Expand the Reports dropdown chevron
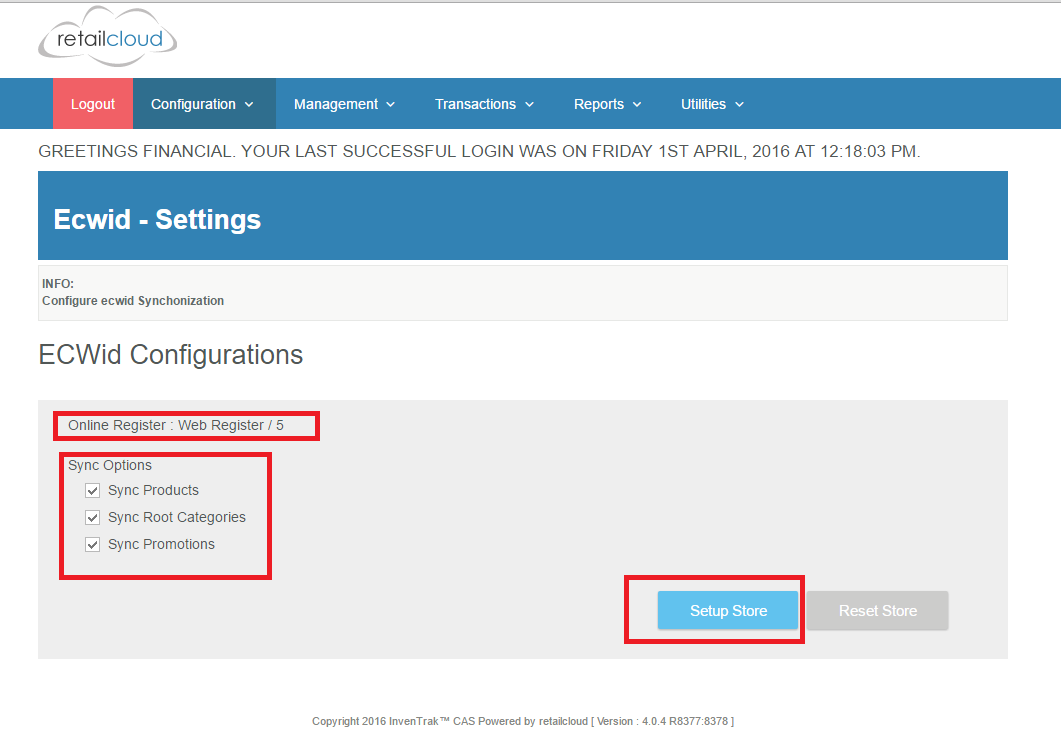 pyautogui.click(x=637, y=104)
